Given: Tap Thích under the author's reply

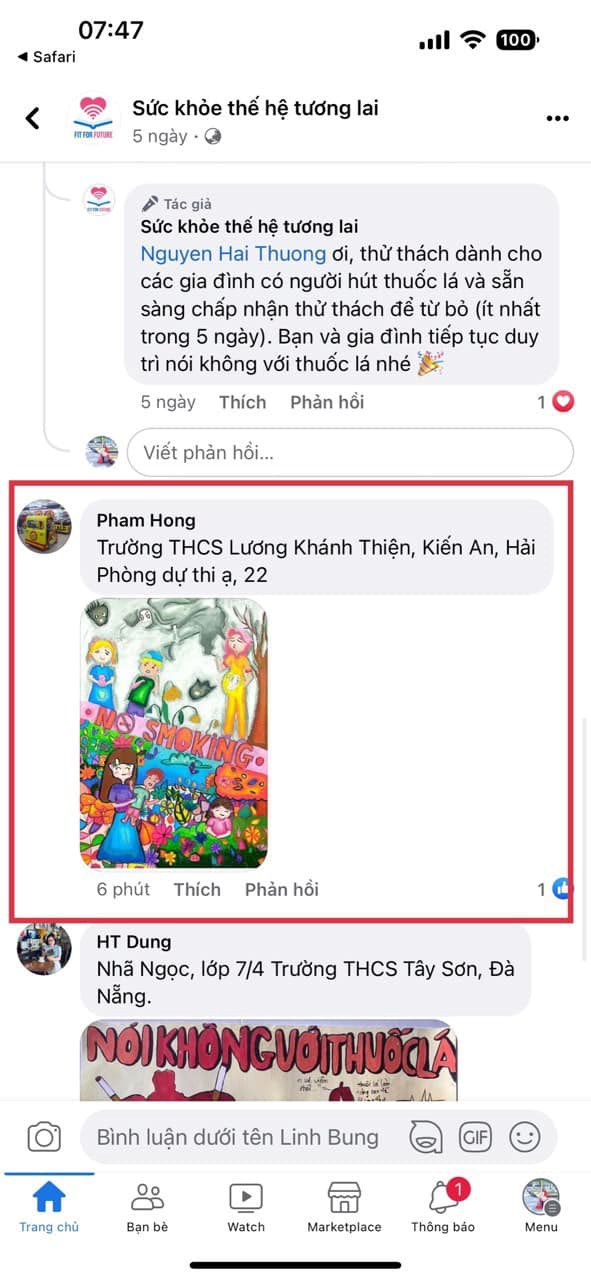Looking at the screenshot, I should pos(243,402).
